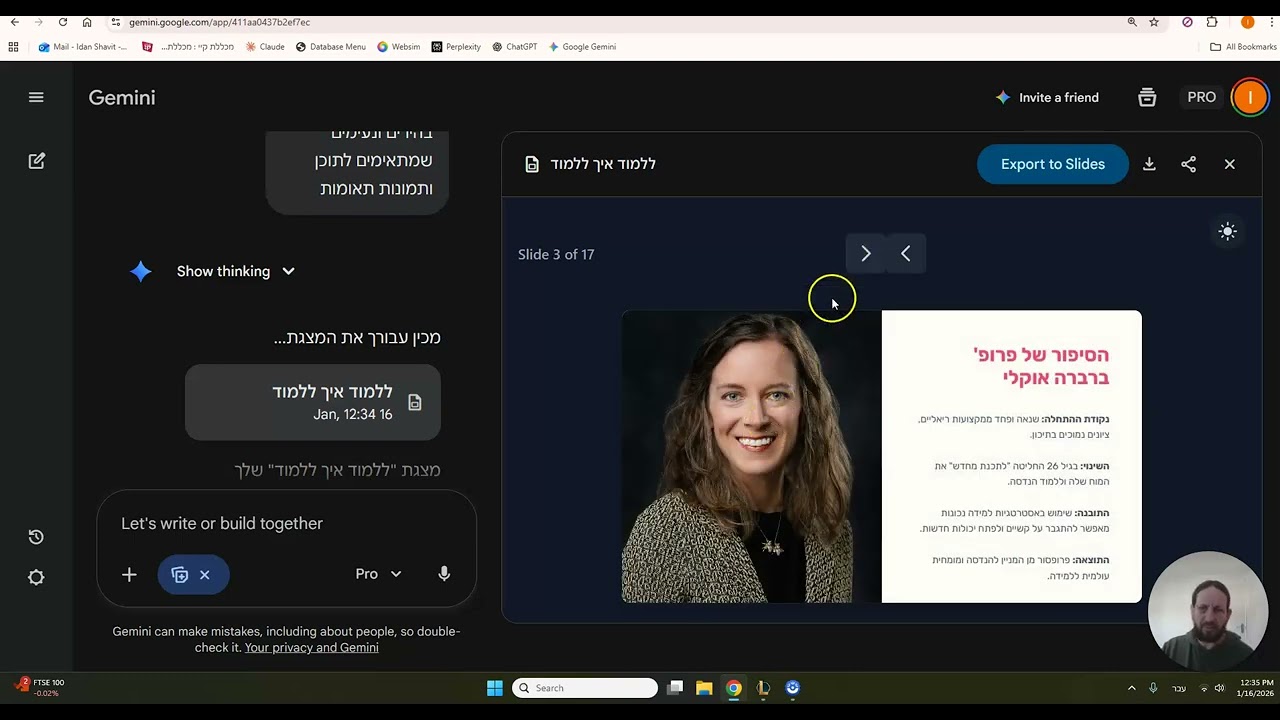Open Google Gemini bookmark
The width and height of the screenshot is (1280, 720).
tap(582, 46)
